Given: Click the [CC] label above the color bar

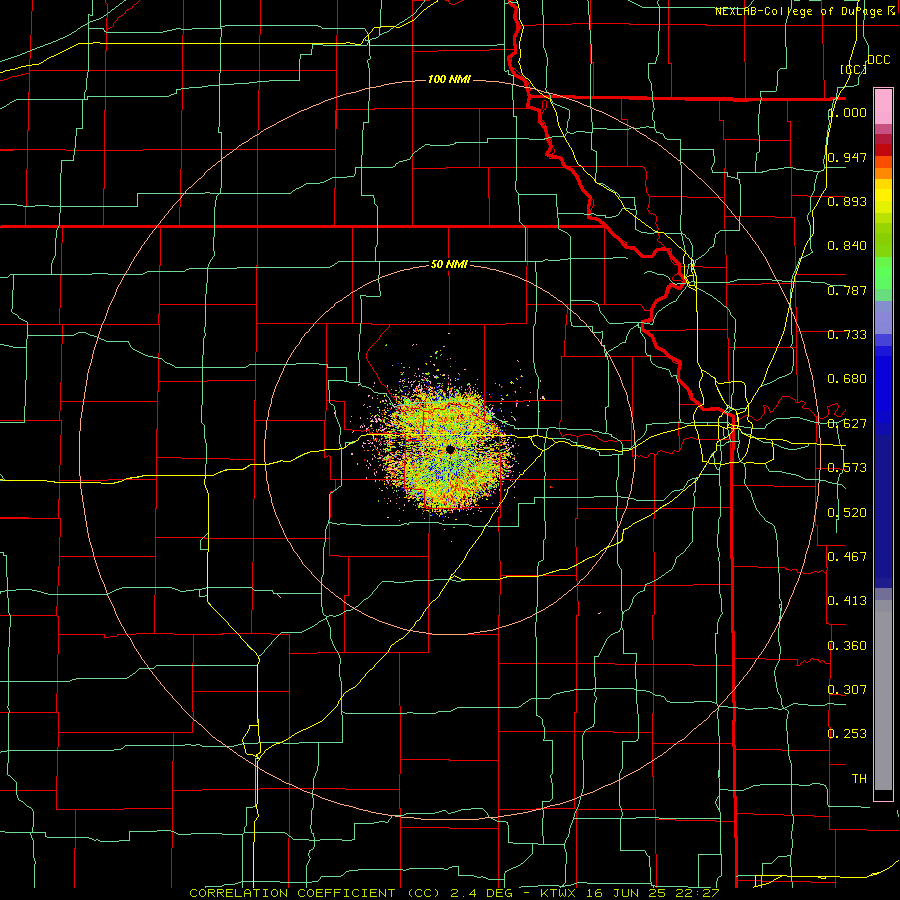Looking at the screenshot, I should tap(853, 69).
